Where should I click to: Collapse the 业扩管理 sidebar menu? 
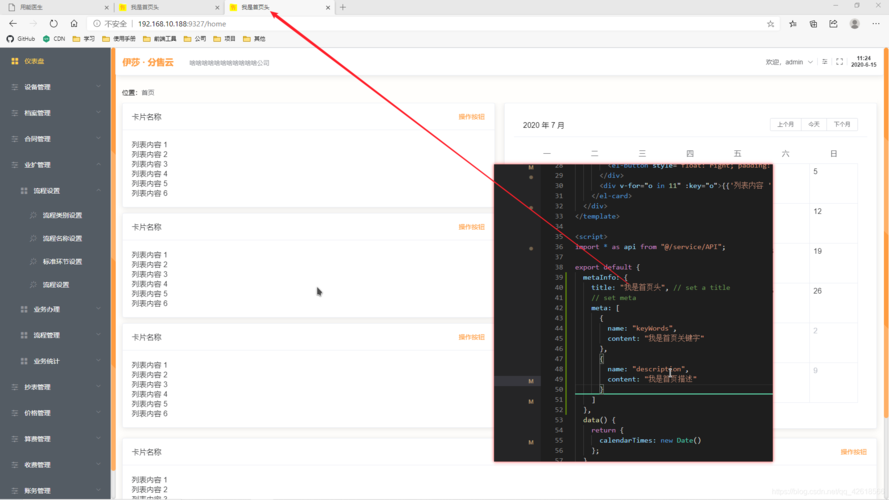click(x=56, y=165)
